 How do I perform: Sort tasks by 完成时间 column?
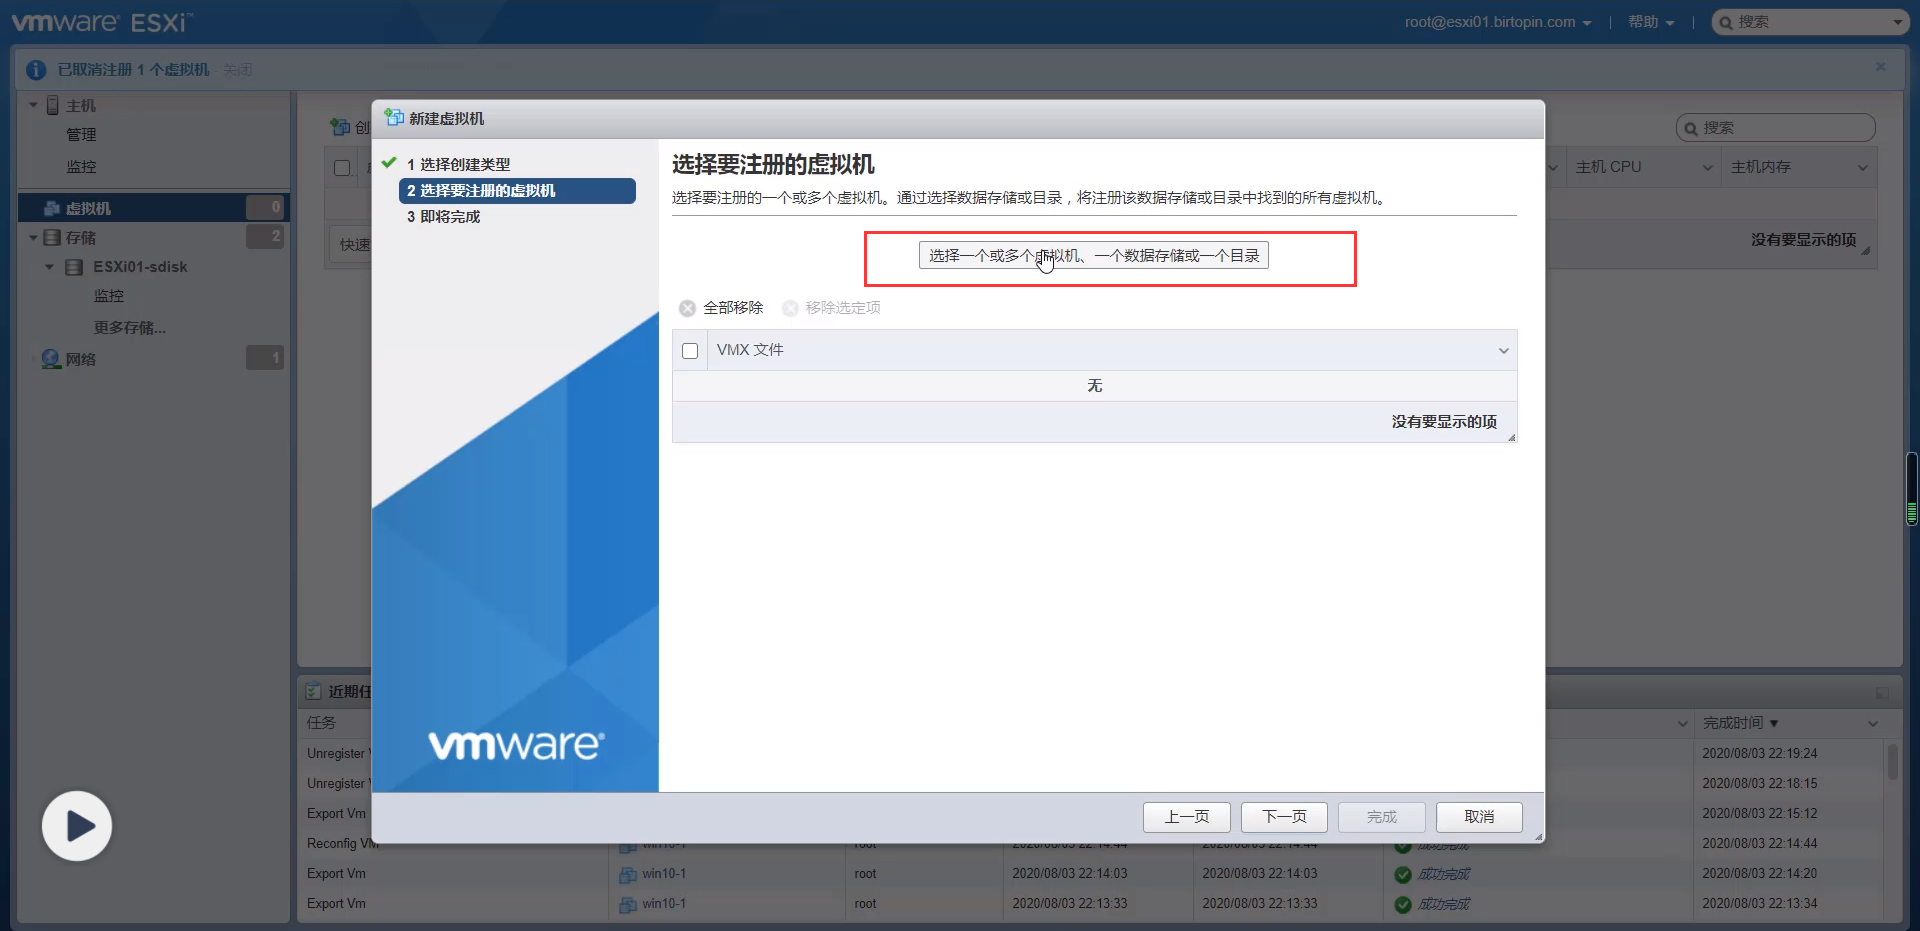(x=1741, y=723)
